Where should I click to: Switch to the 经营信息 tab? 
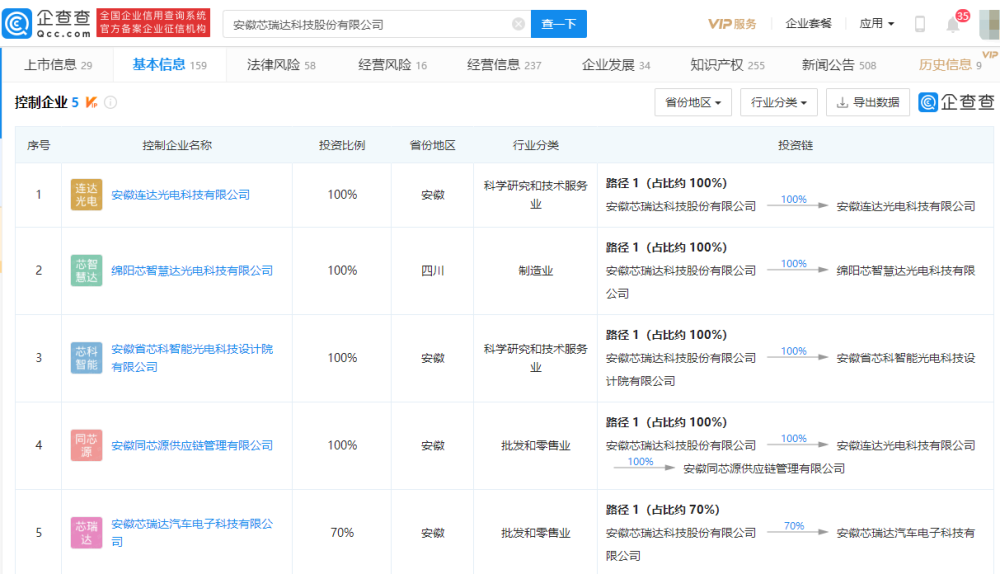pyautogui.click(x=504, y=64)
